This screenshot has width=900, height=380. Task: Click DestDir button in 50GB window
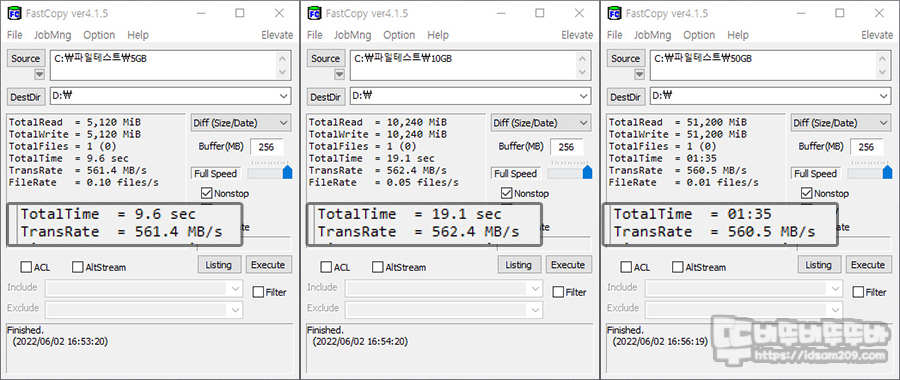coord(626,97)
